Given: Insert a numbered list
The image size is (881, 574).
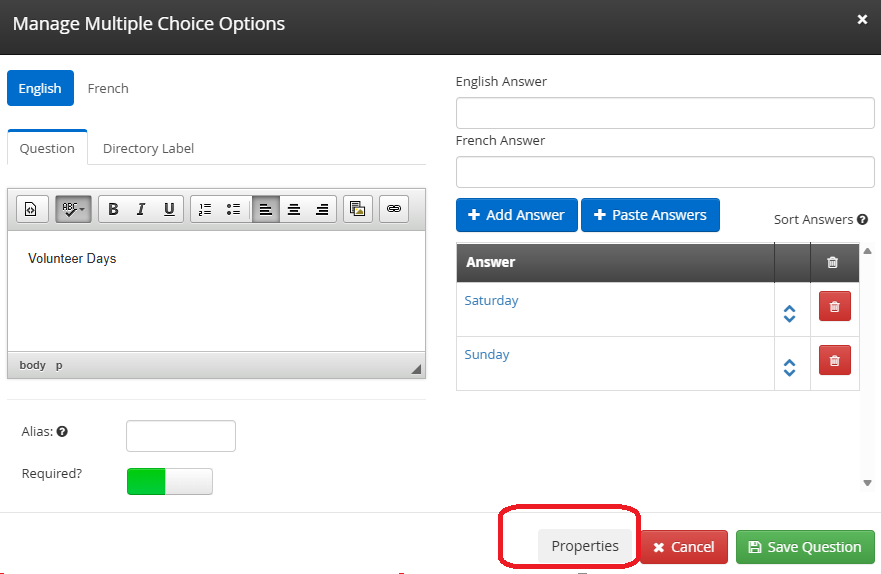Looking at the screenshot, I should click(205, 209).
